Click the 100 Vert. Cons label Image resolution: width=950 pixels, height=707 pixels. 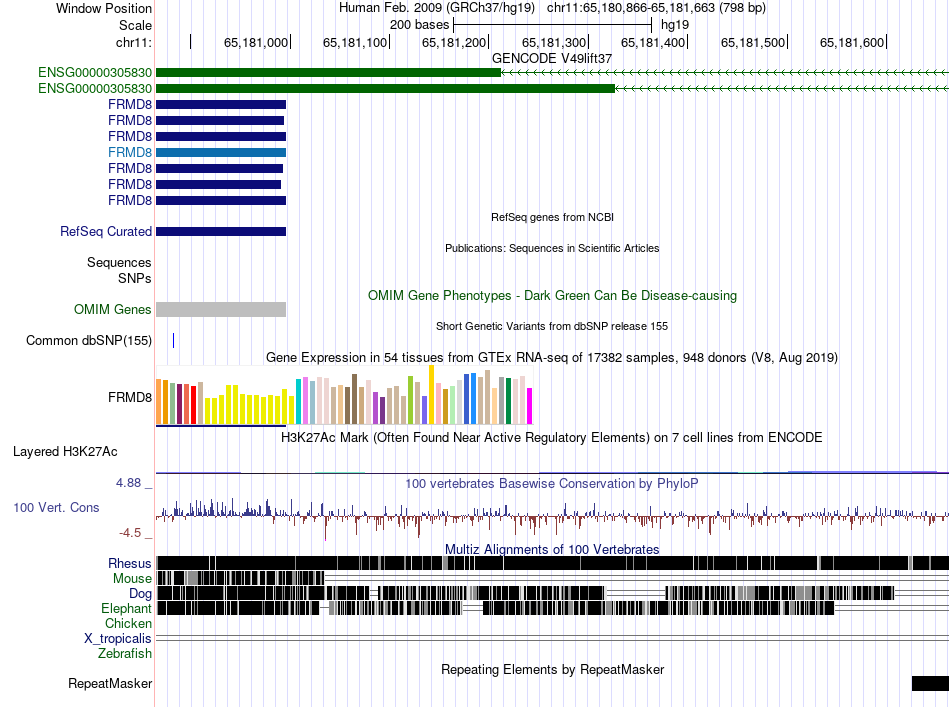56,508
